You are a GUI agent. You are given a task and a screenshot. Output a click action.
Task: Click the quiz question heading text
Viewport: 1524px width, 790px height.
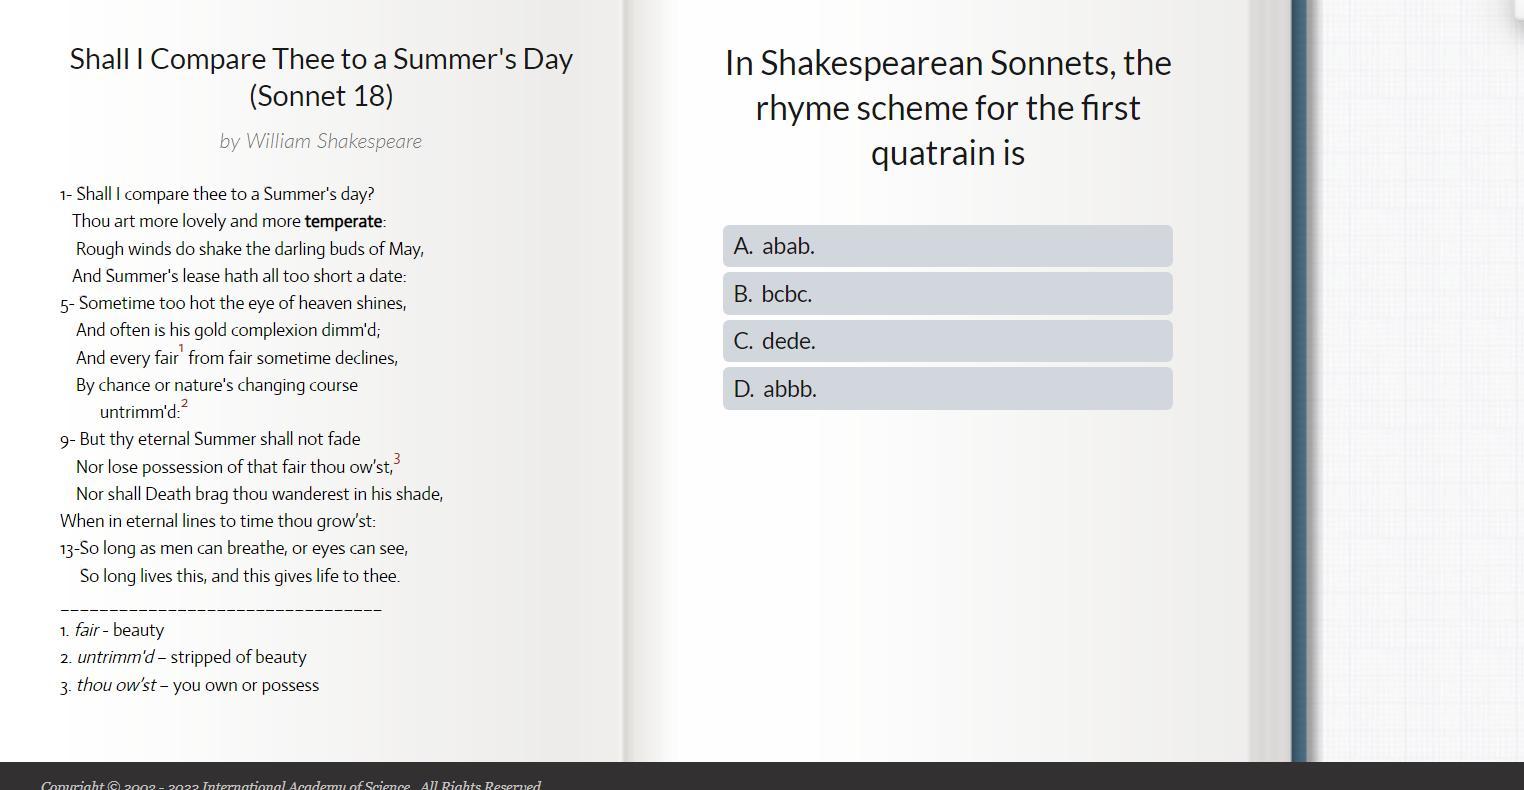947,108
